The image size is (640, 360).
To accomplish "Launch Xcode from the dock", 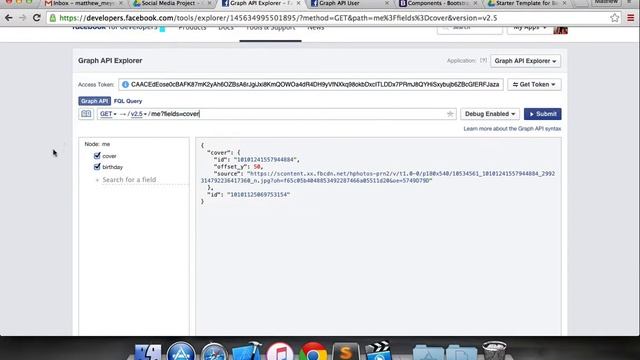I will [x=247, y=351].
